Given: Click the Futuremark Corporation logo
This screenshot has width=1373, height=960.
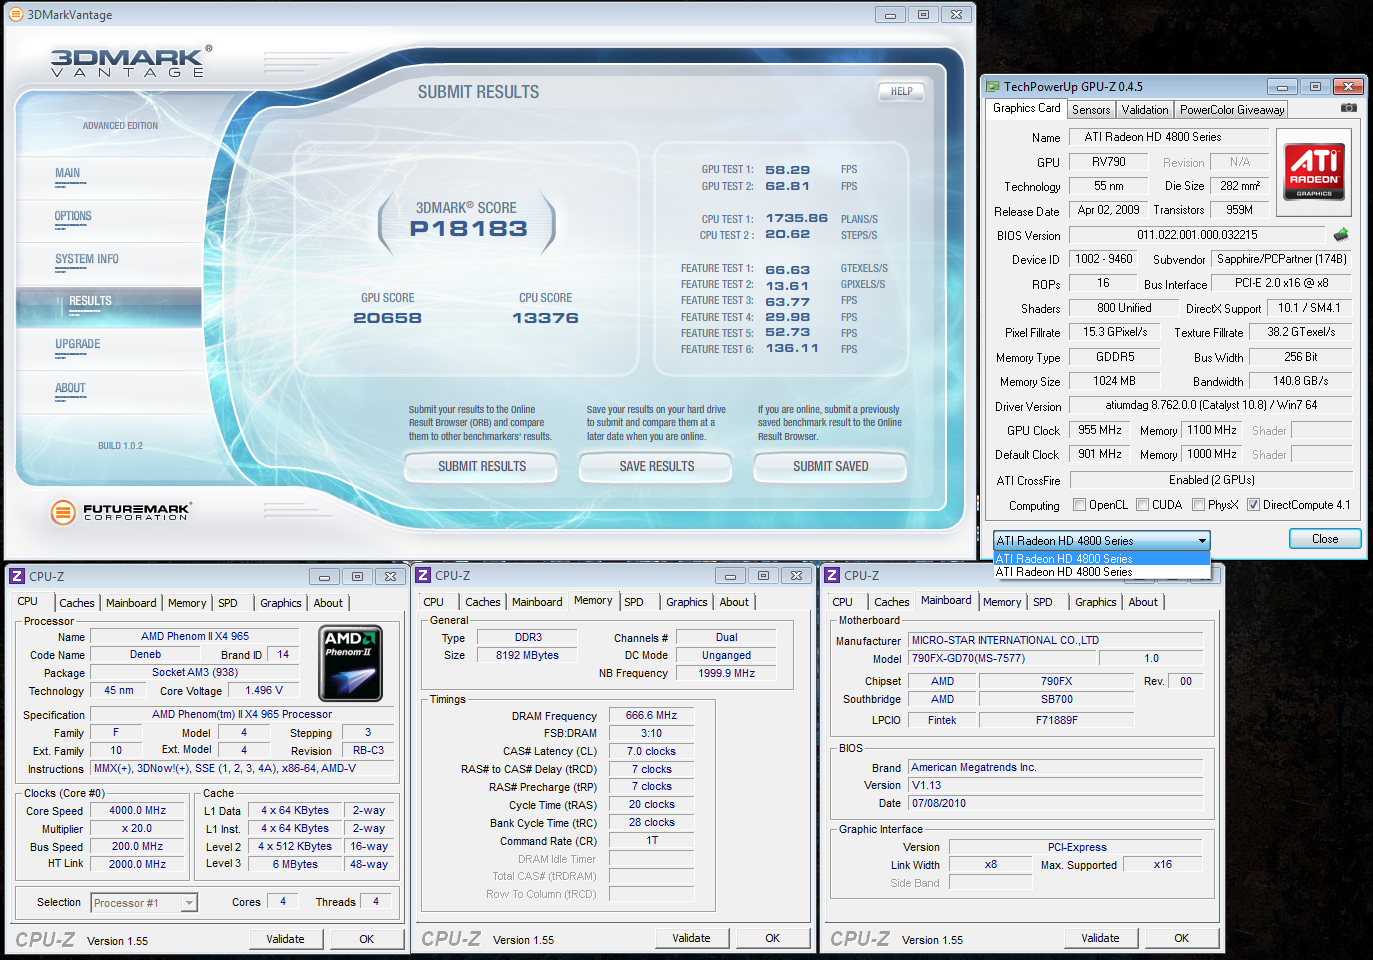Looking at the screenshot, I should coord(120,512).
